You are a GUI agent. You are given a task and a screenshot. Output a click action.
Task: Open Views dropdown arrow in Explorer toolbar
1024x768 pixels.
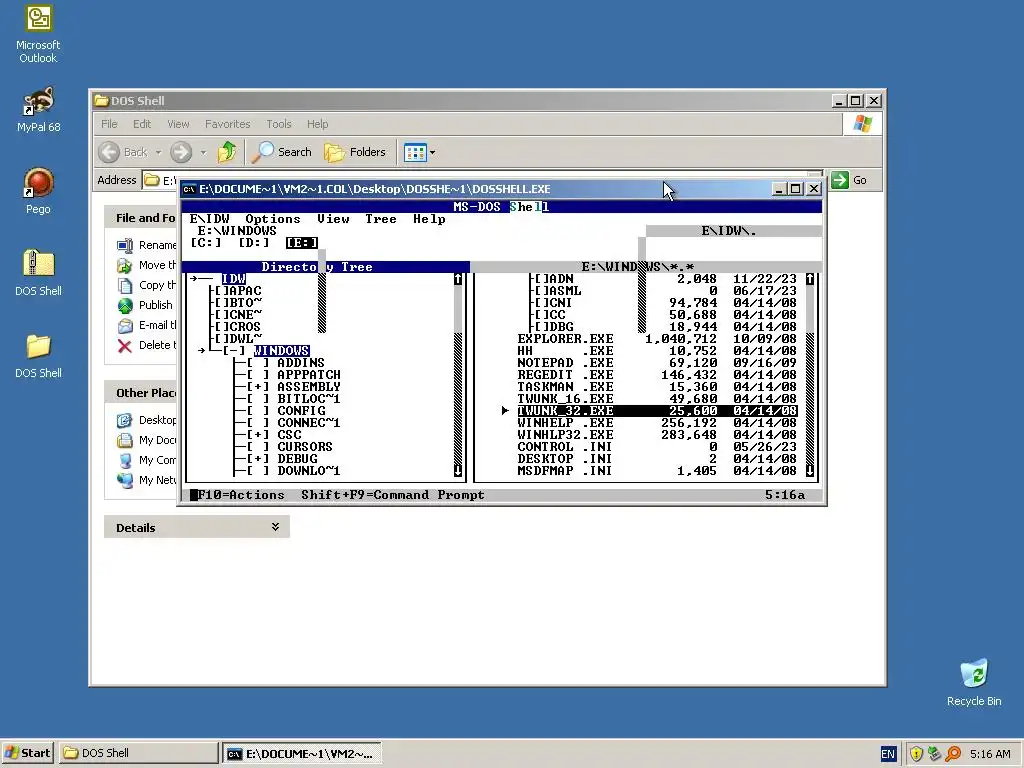432,153
